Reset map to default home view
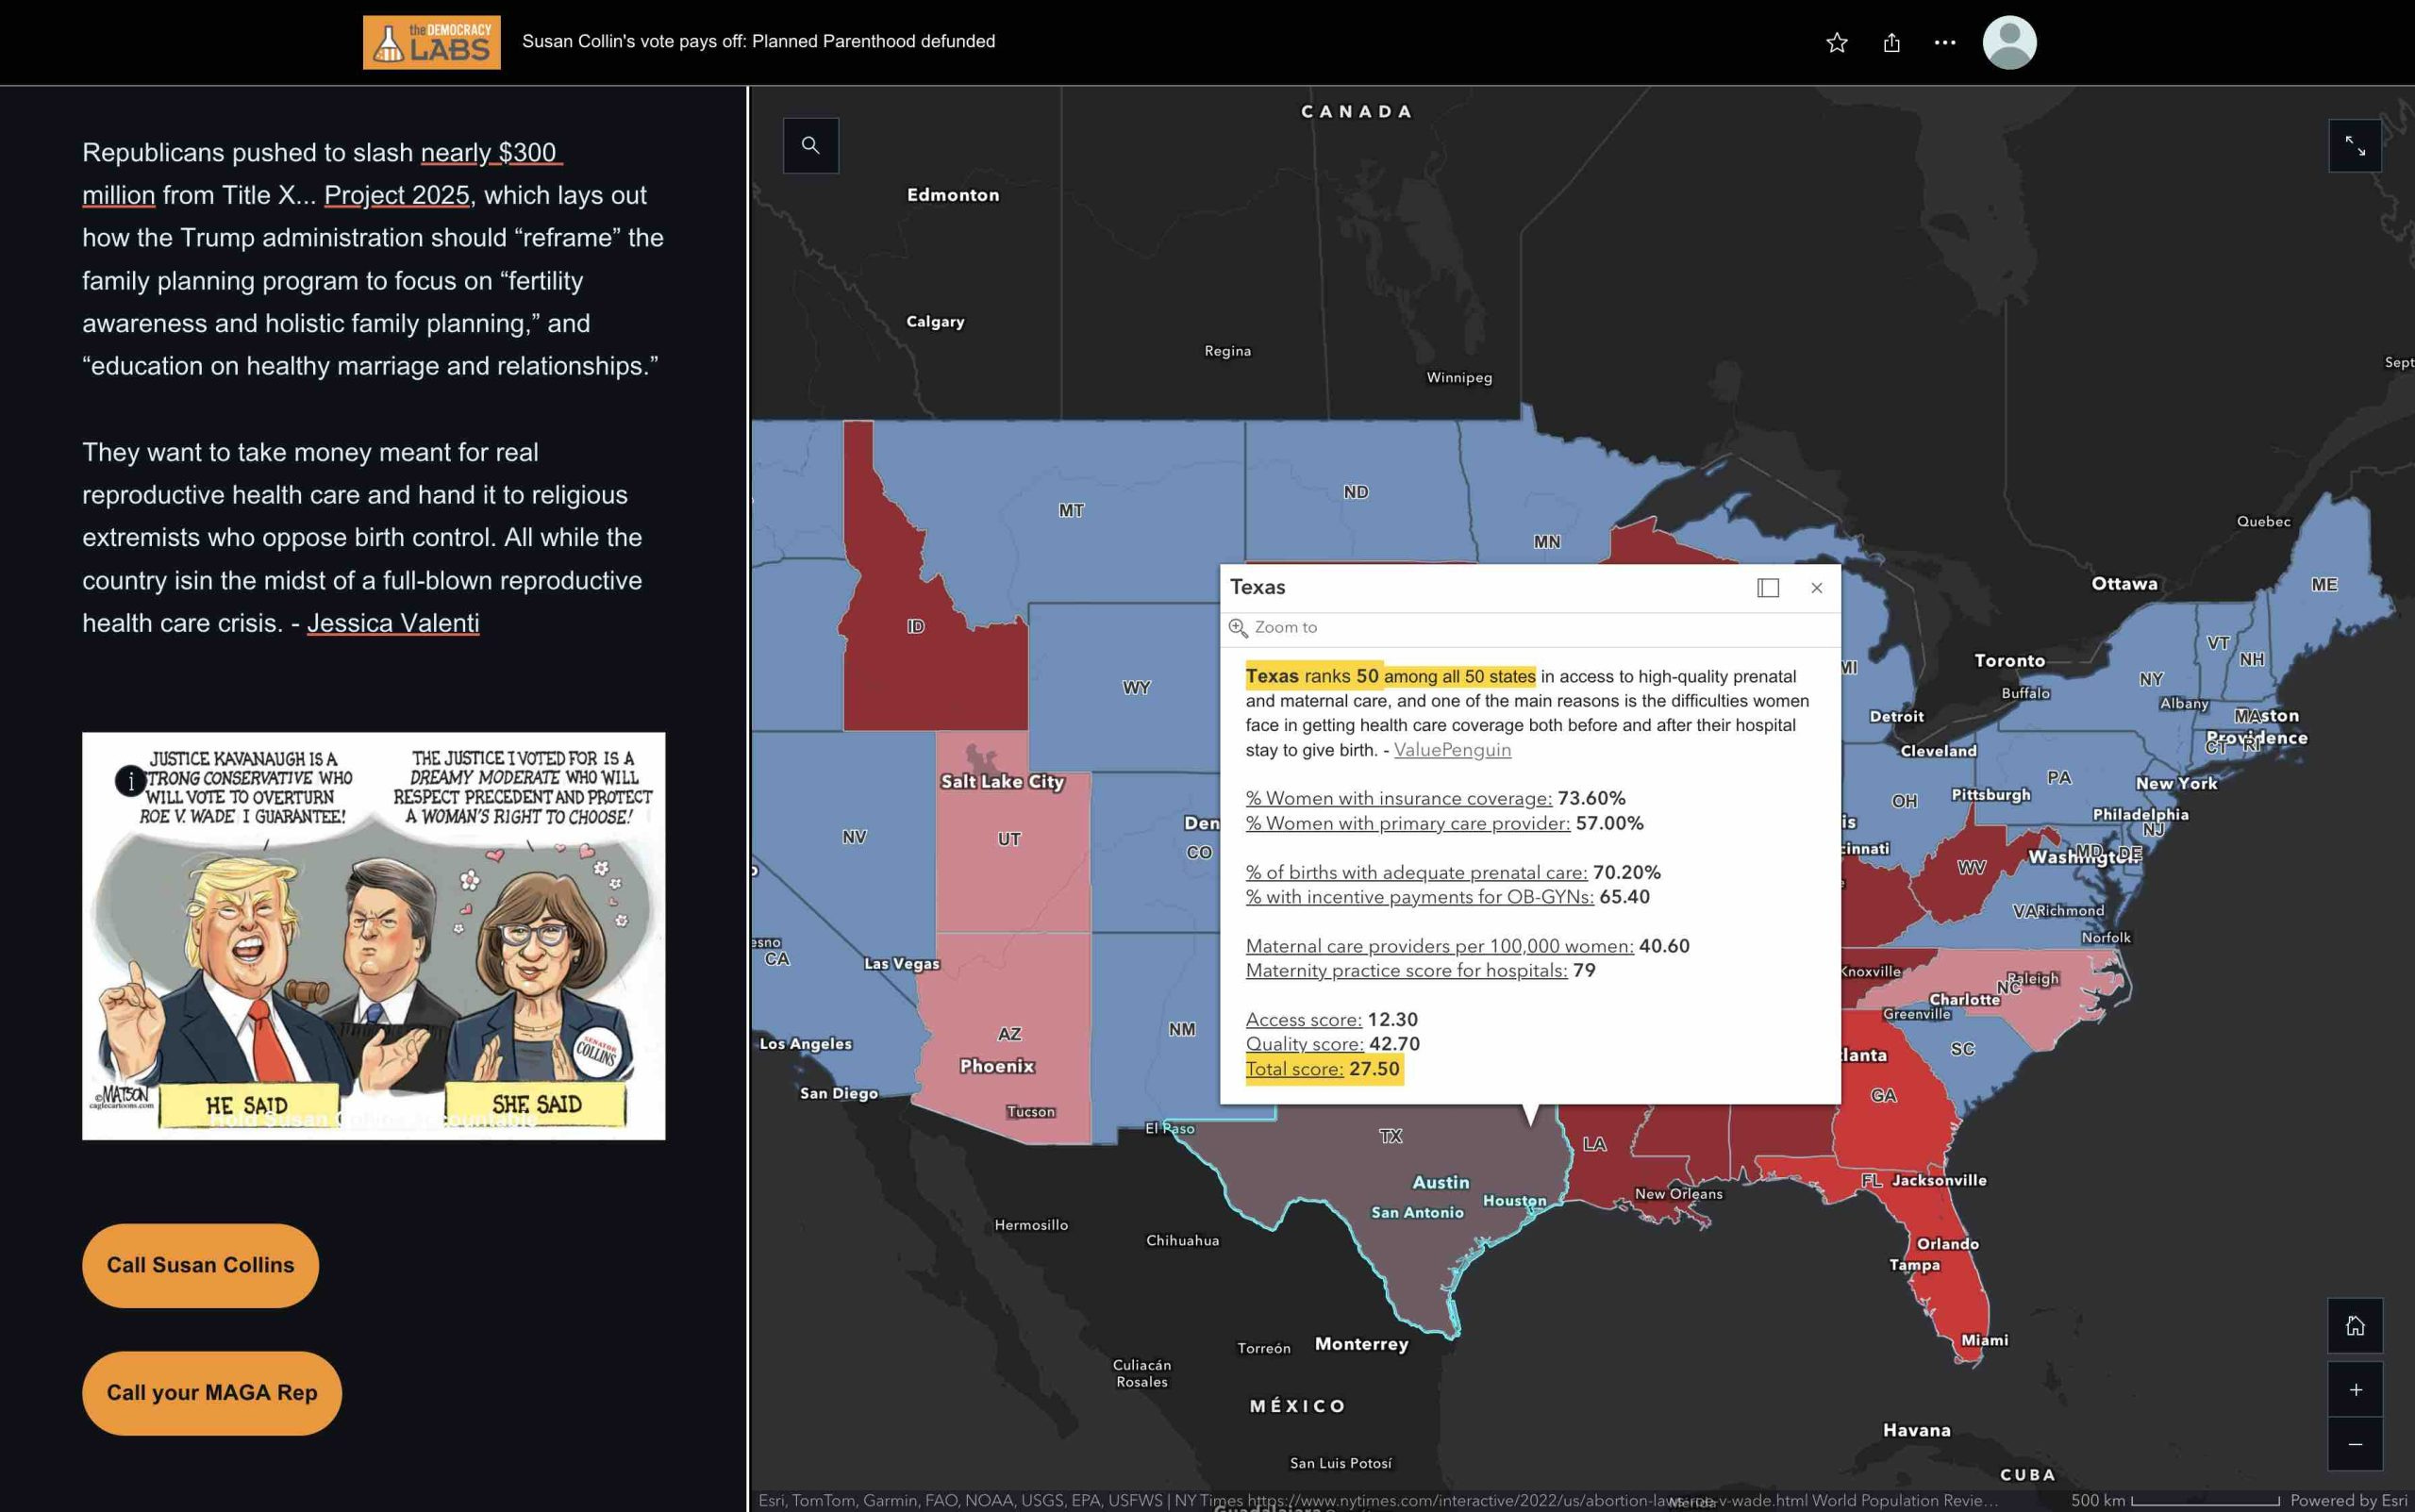The height and width of the screenshot is (1512, 2415). pos(2355,1326)
